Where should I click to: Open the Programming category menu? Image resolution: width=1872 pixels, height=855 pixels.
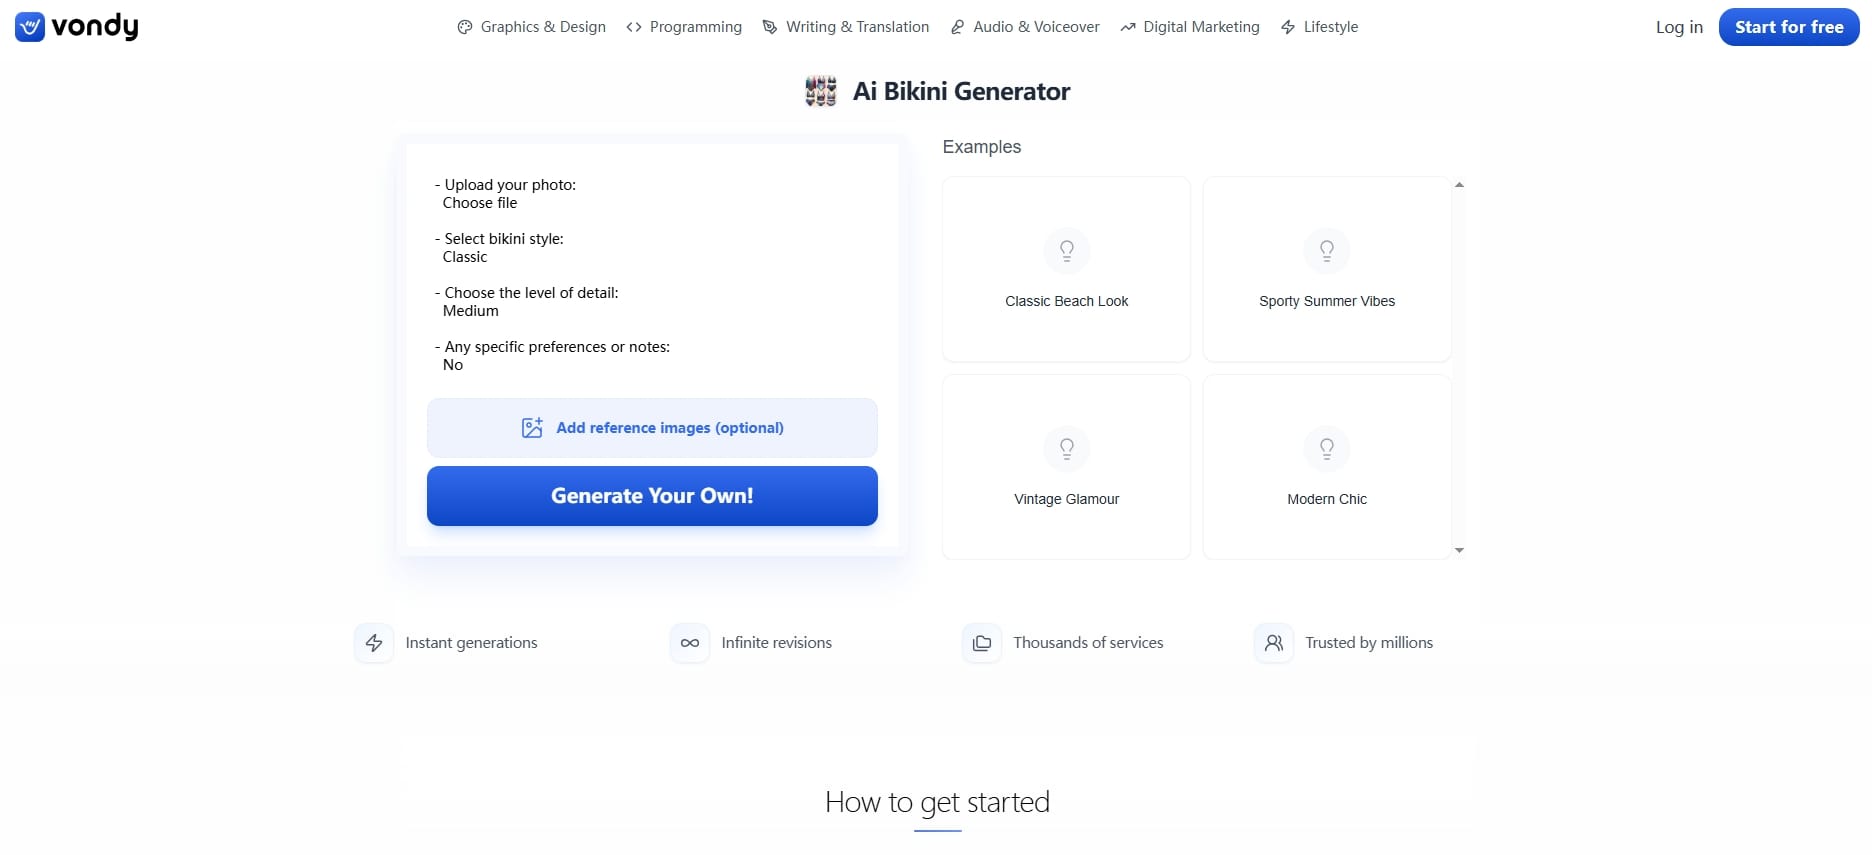tap(684, 27)
